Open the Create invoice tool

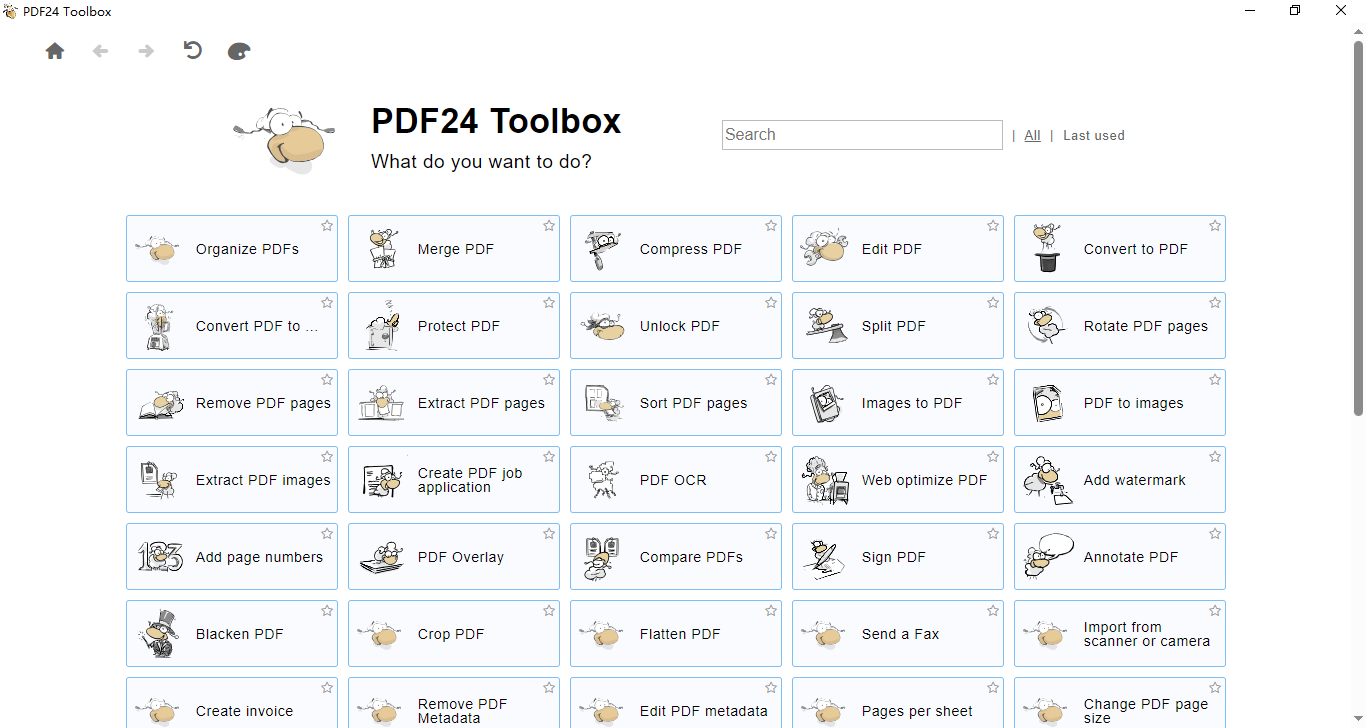pos(232,703)
